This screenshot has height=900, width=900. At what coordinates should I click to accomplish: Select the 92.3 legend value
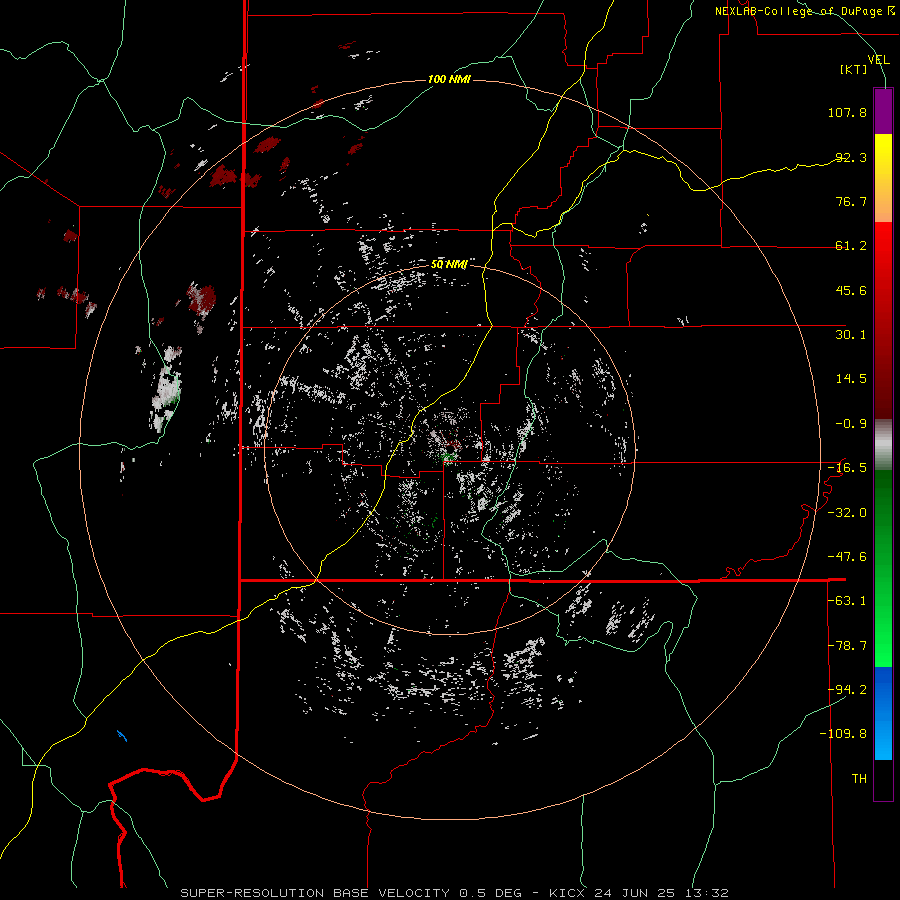(851, 157)
